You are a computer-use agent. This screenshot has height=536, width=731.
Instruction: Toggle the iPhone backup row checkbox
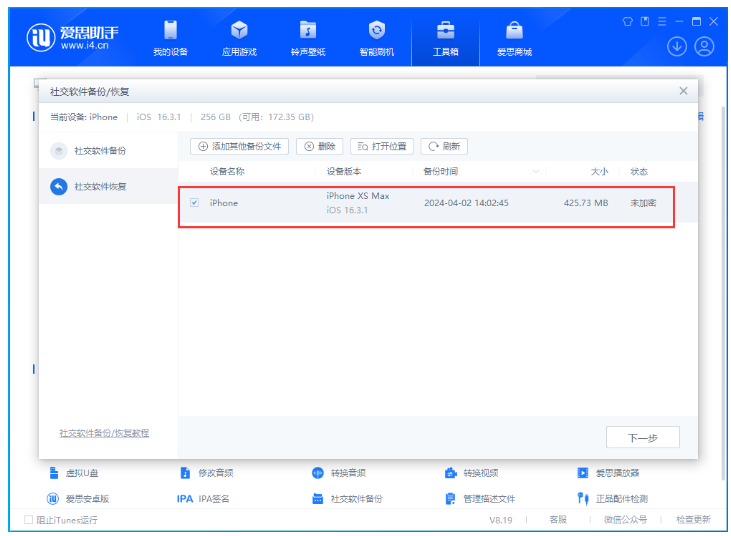[194, 203]
